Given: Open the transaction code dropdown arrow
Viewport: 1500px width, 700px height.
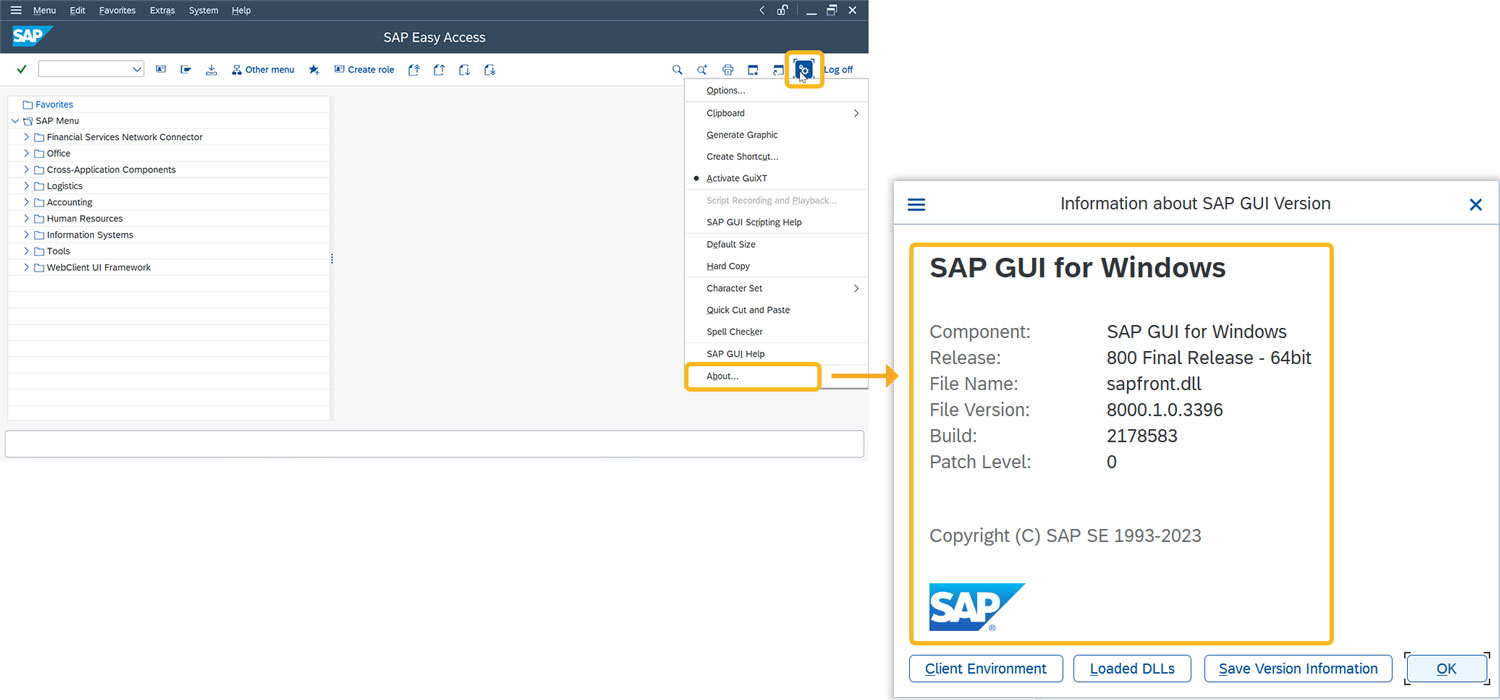Looking at the screenshot, I should (x=137, y=69).
